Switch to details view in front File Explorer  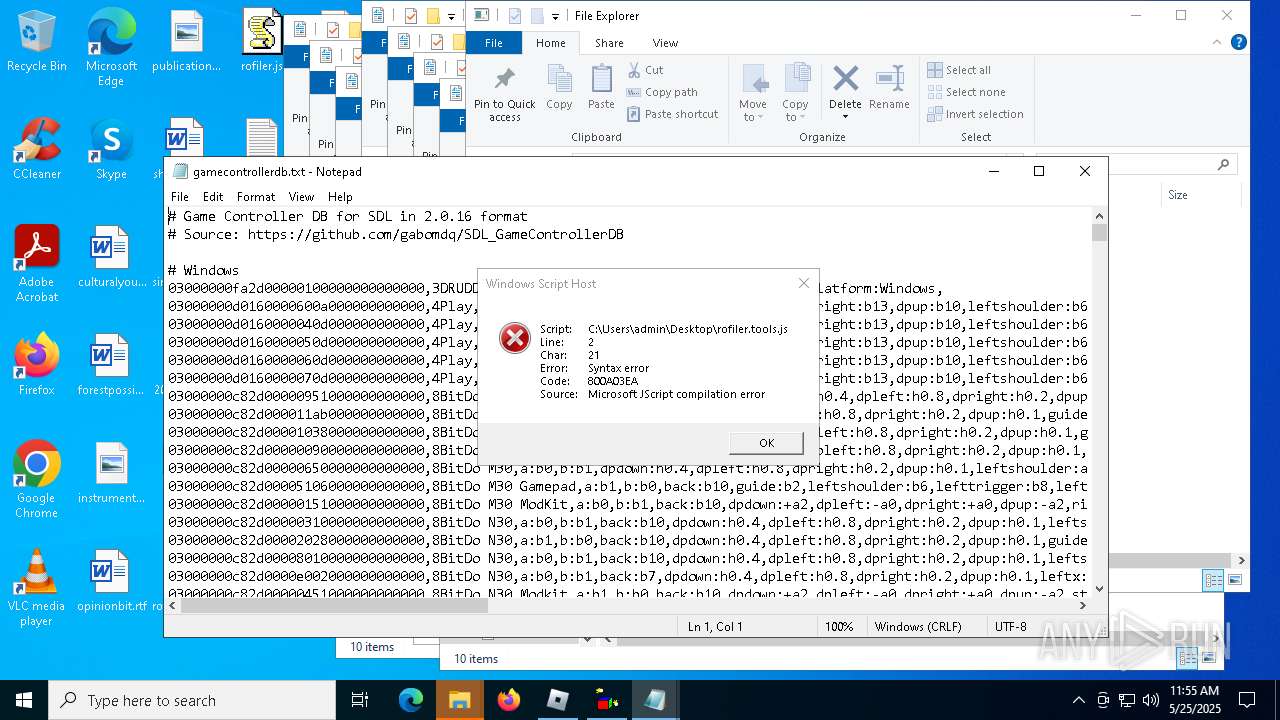pyautogui.click(x=1213, y=580)
